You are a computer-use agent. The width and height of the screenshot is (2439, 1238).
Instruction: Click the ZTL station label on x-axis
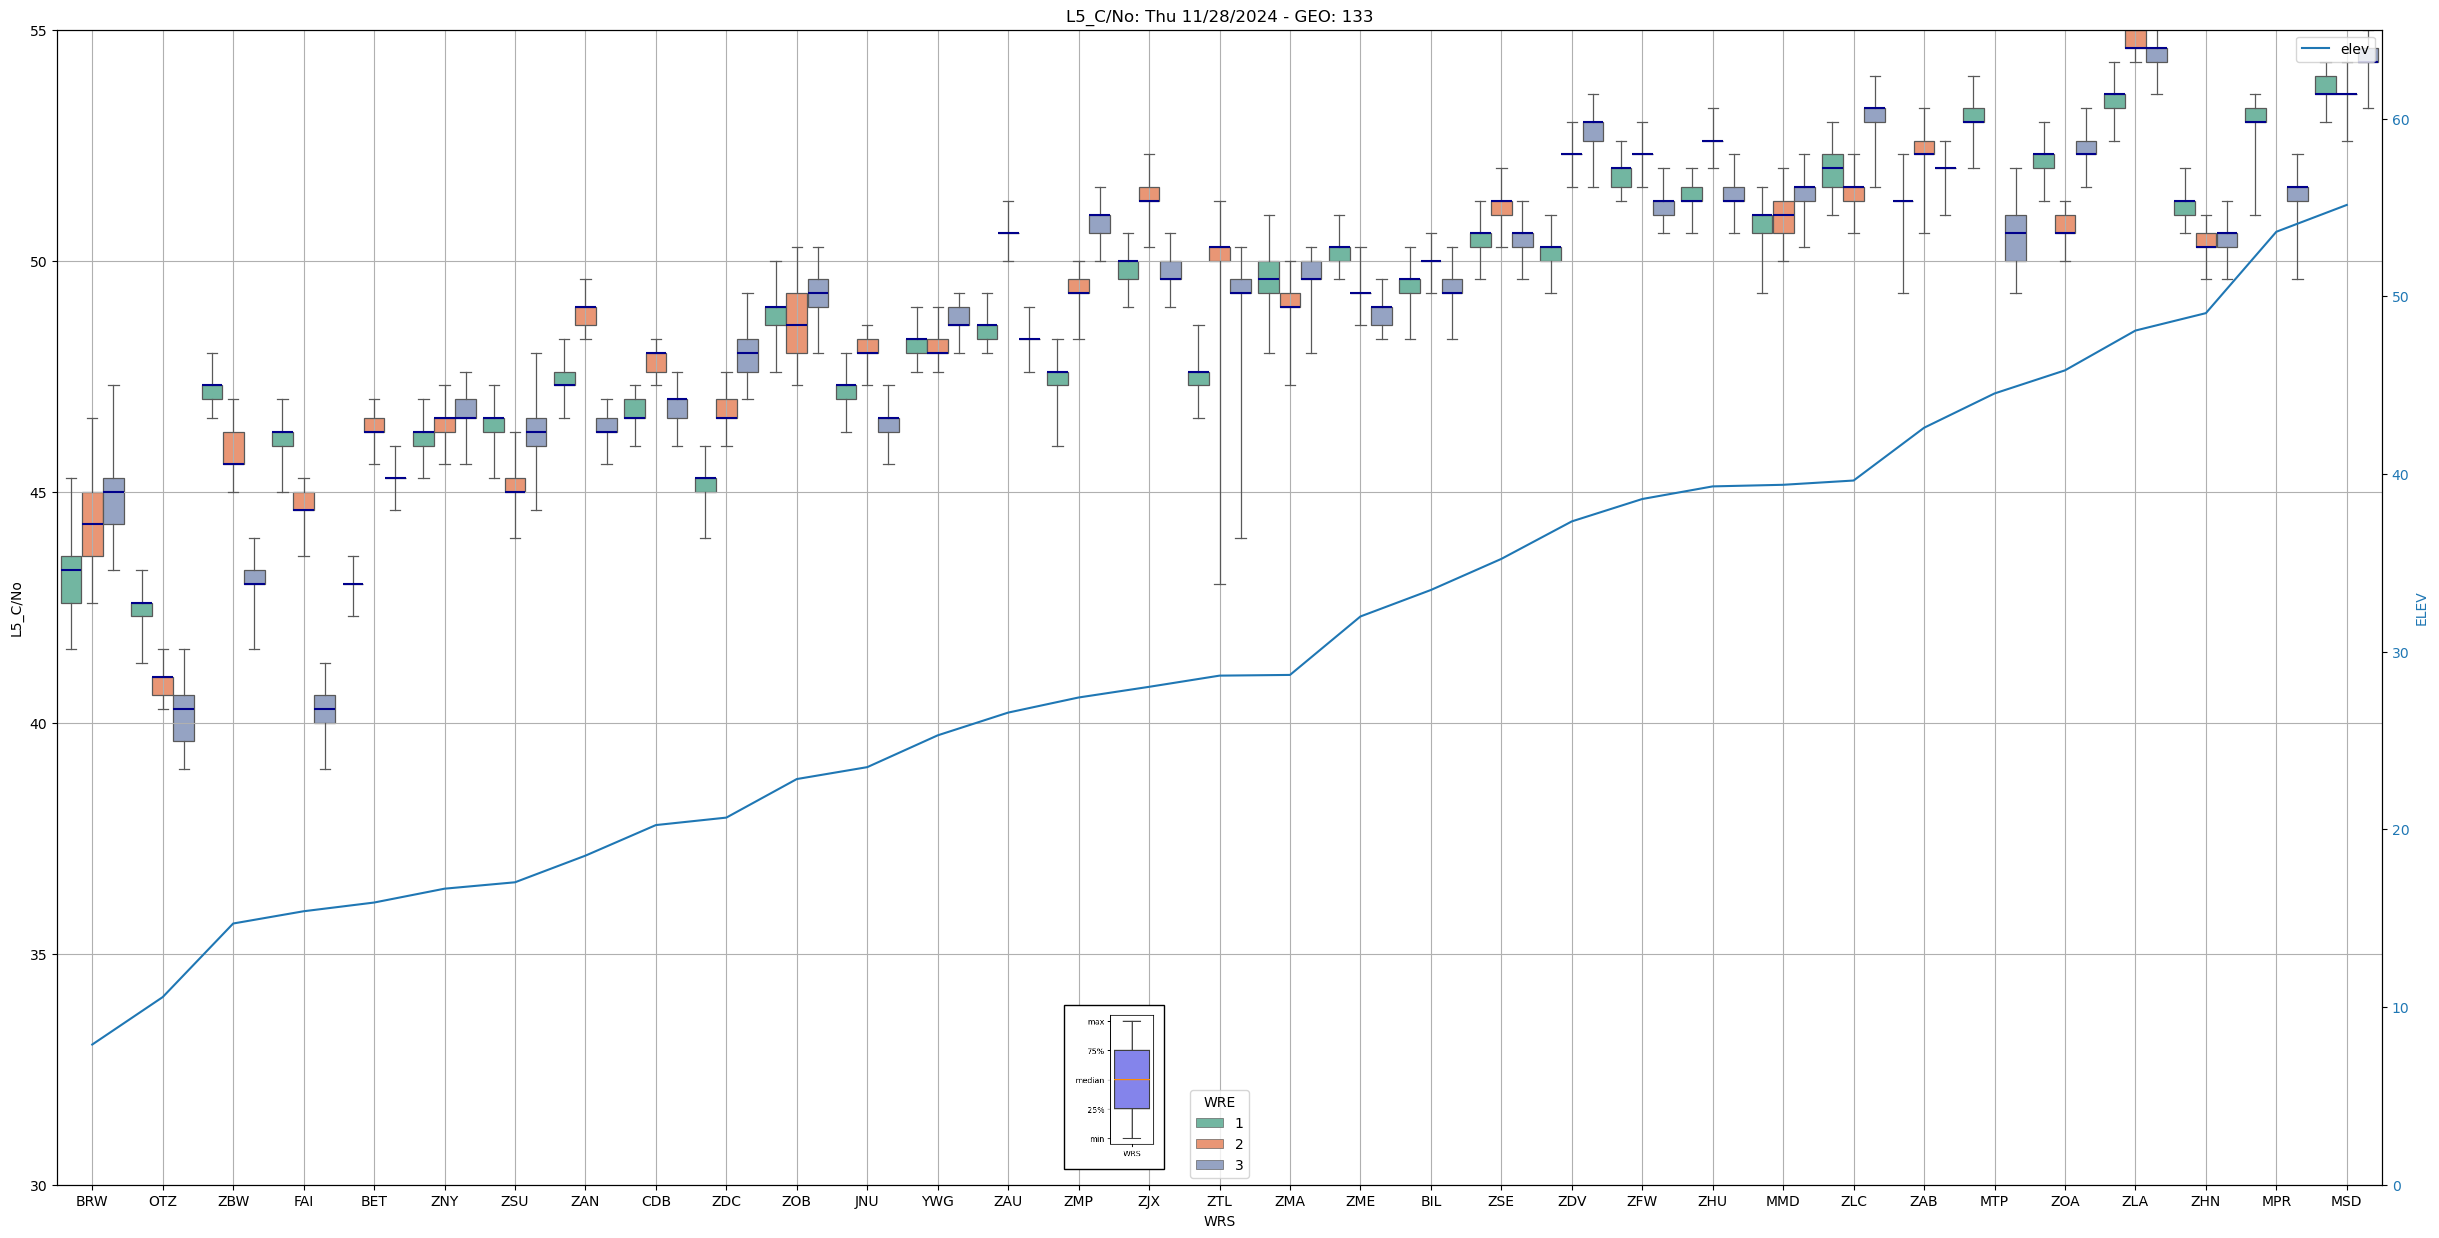click(1219, 1201)
